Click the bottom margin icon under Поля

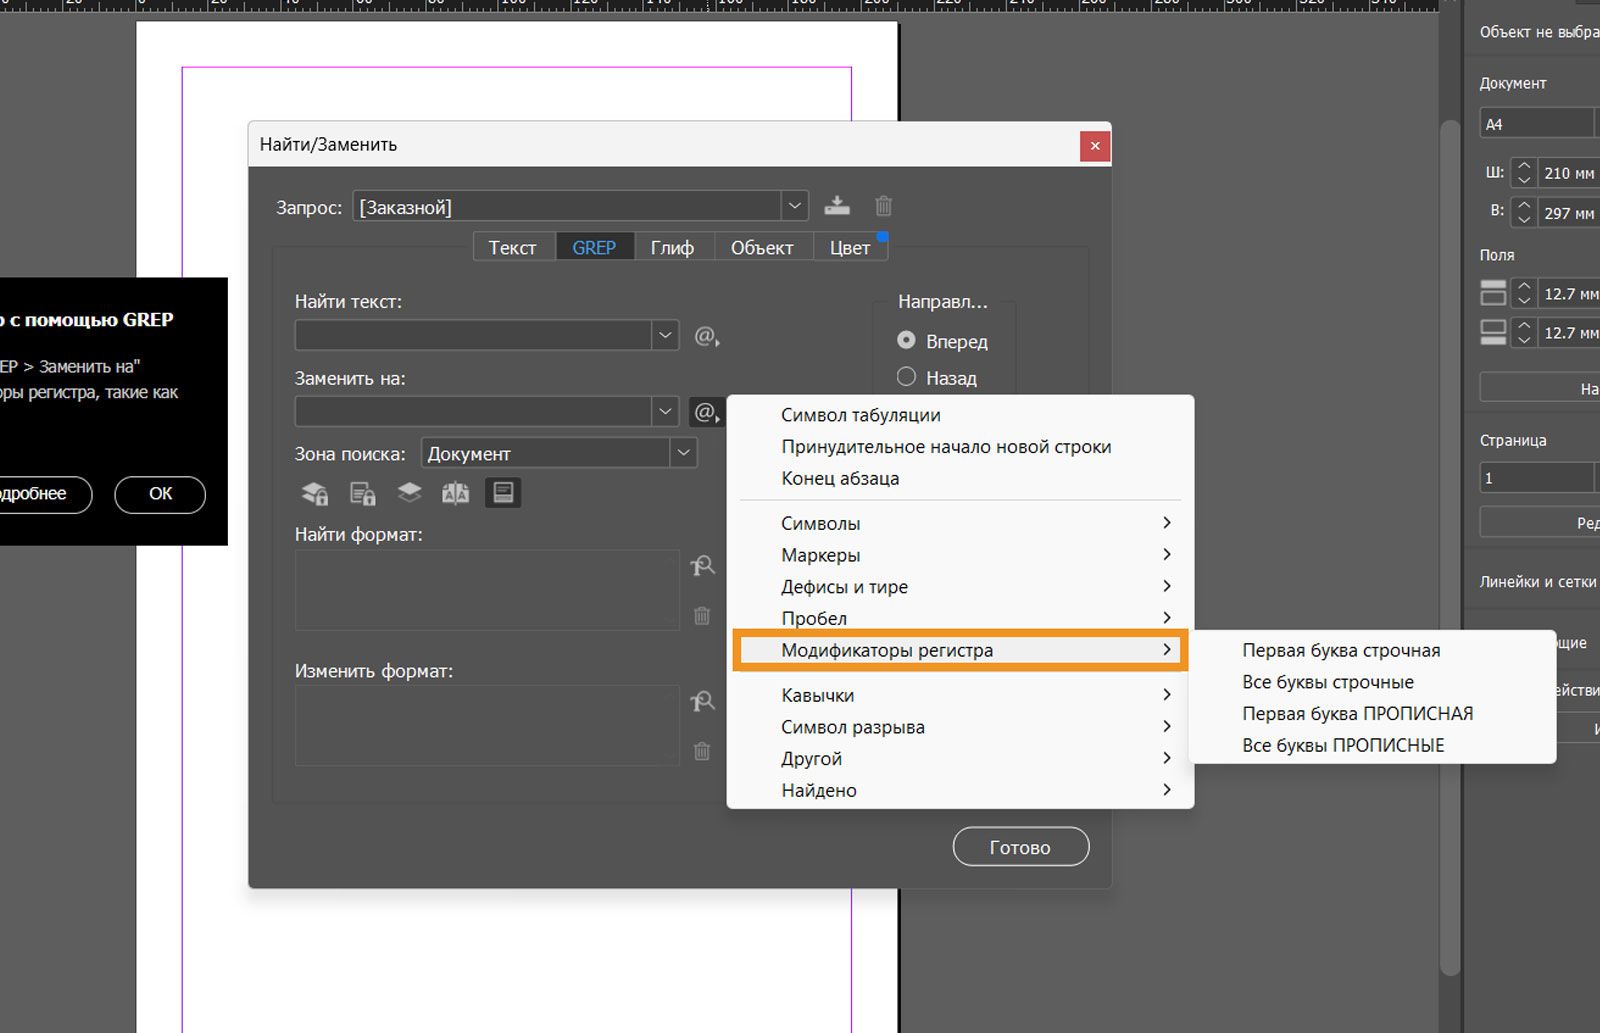(1493, 333)
